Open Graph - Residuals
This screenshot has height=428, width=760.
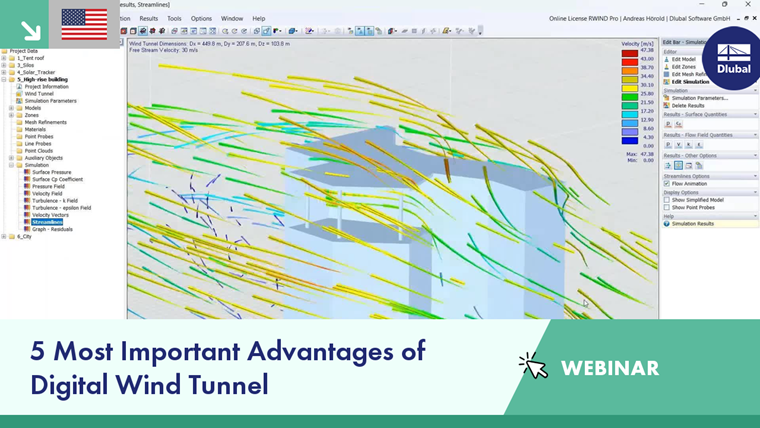pyautogui.click(x=52, y=229)
